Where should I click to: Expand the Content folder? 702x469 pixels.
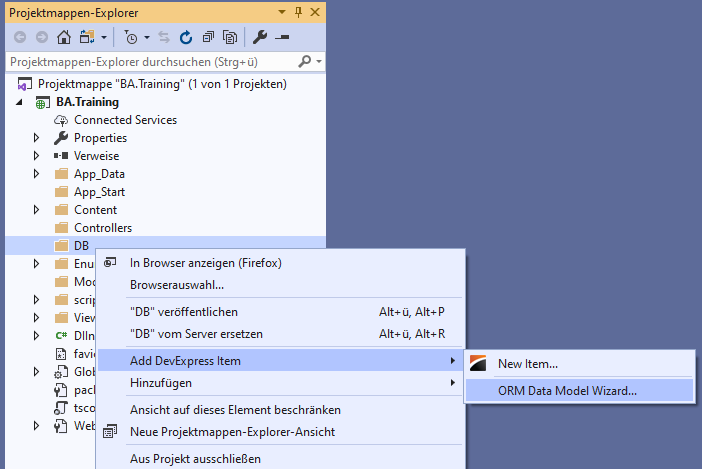pos(37,209)
